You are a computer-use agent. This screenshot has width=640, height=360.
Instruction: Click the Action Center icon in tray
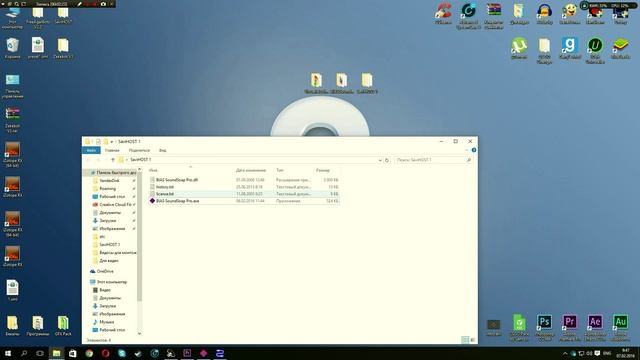[x=598, y=353]
